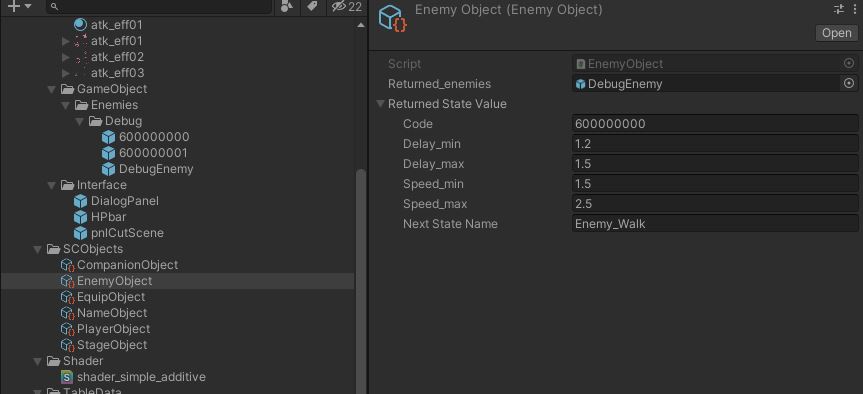This screenshot has height=394, width=863.
Task: Collapse the Enemies folder
Action: (65, 105)
